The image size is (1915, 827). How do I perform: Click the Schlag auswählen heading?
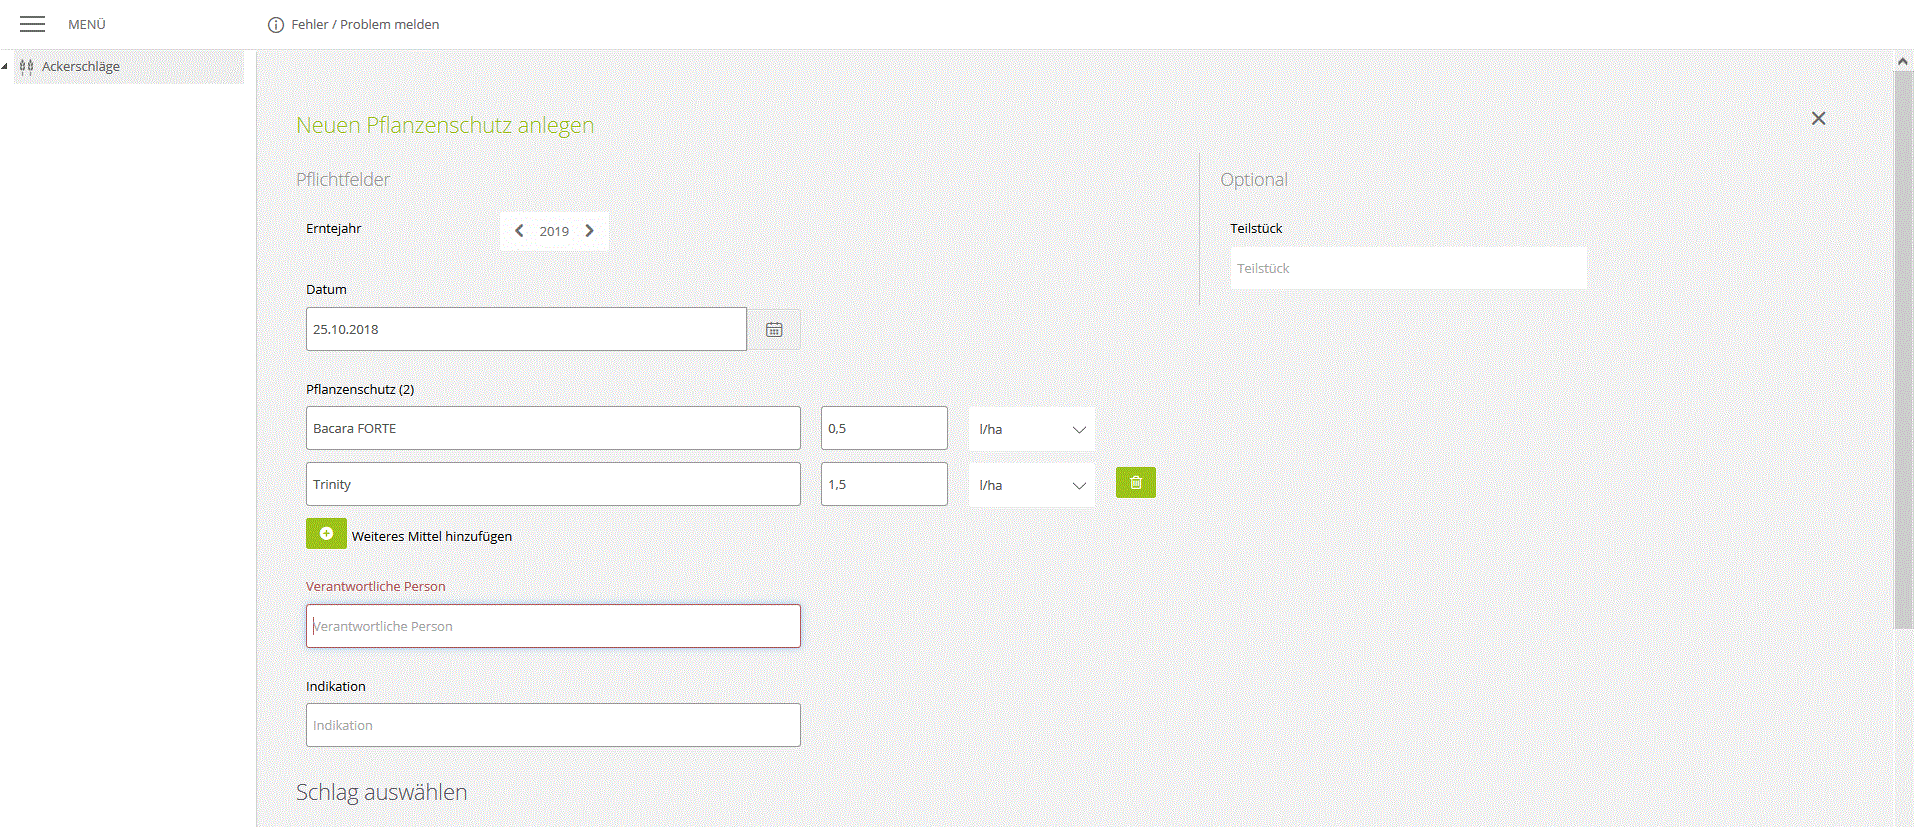pyautogui.click(x=381, y=792)
